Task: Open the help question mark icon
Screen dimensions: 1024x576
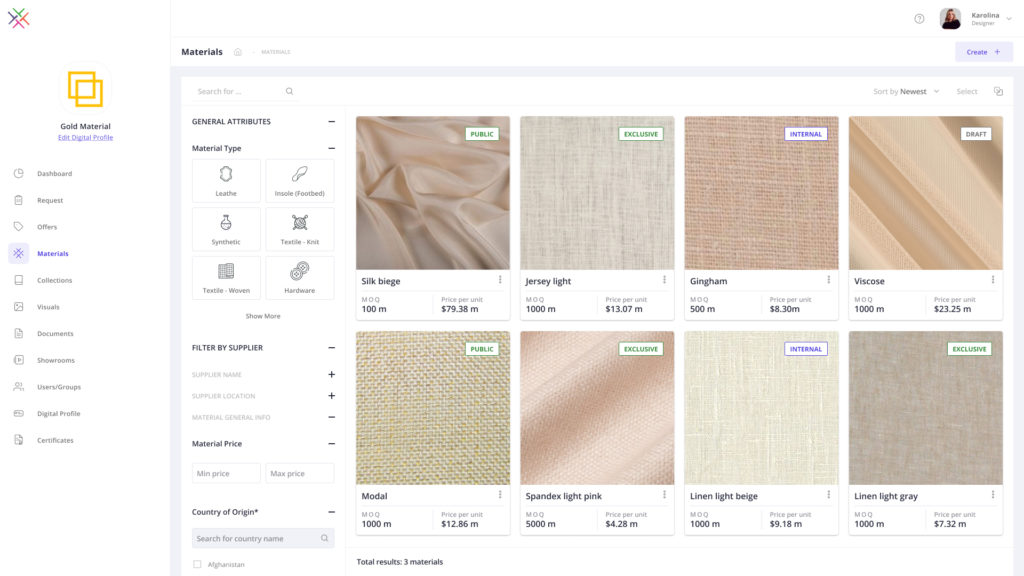Action: tap(919, 18)
